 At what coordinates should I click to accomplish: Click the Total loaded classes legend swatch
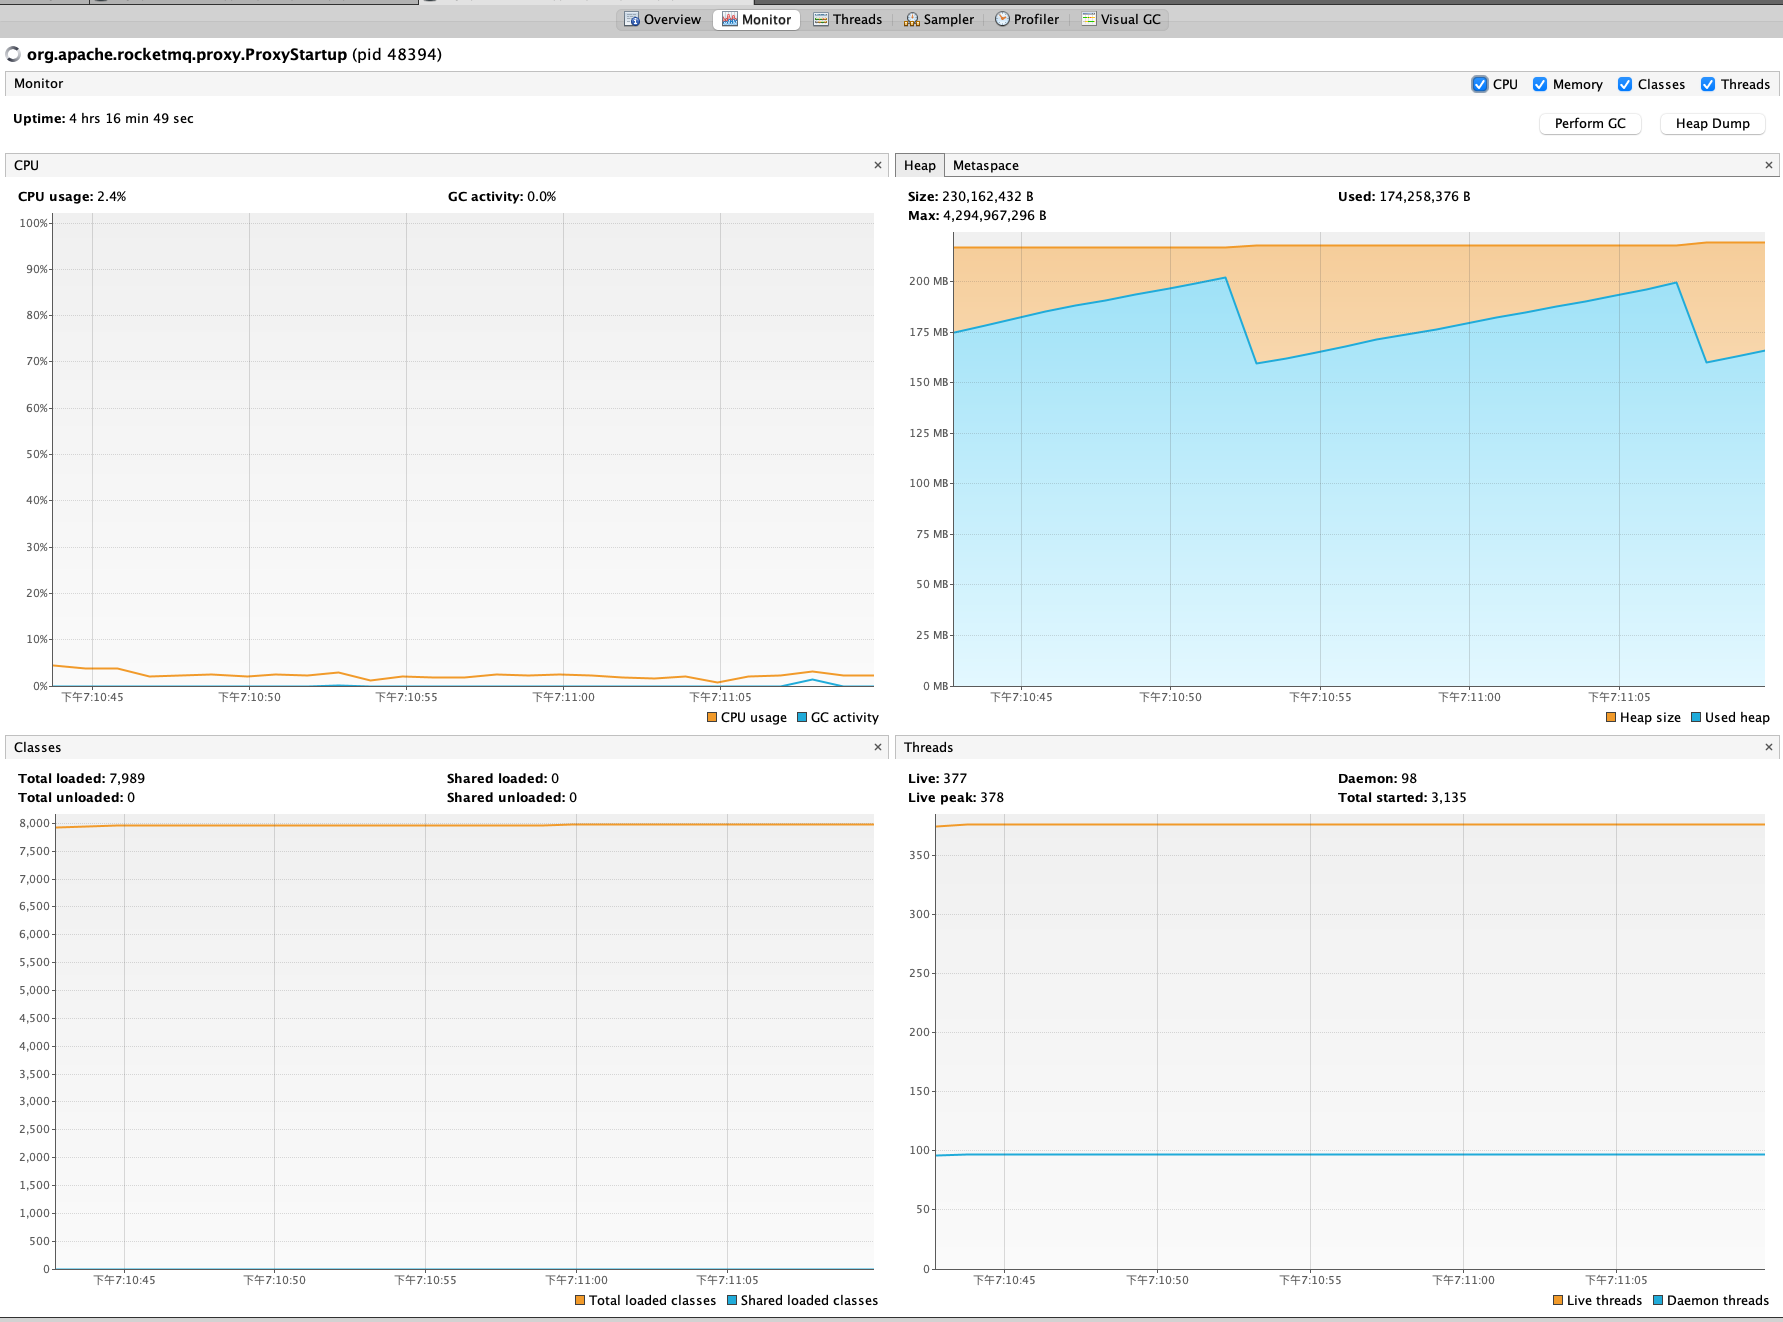(x=580, y=1300)
